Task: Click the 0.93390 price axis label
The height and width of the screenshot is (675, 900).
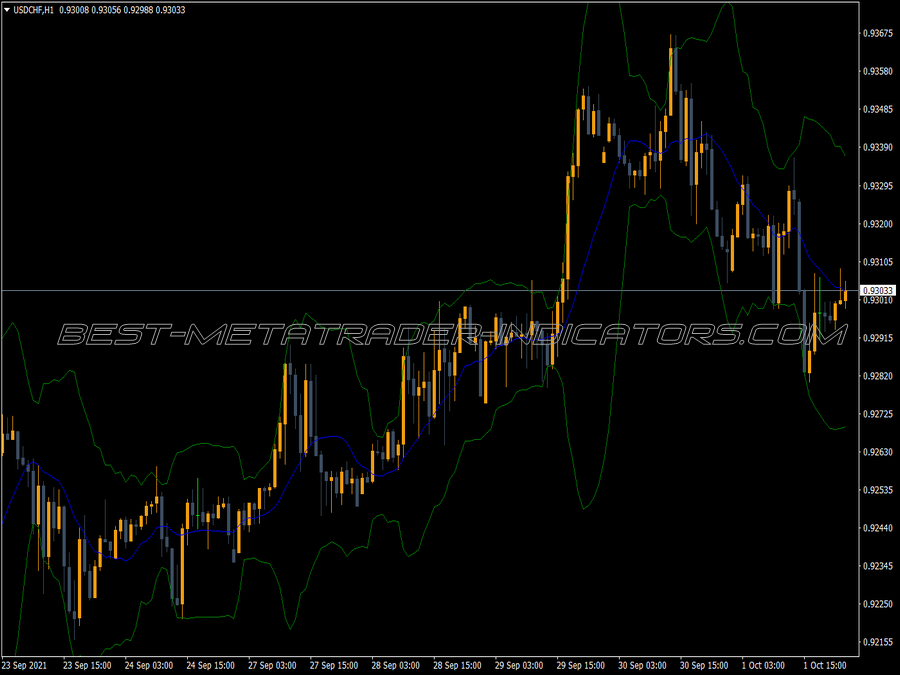Action: point(878,148)
